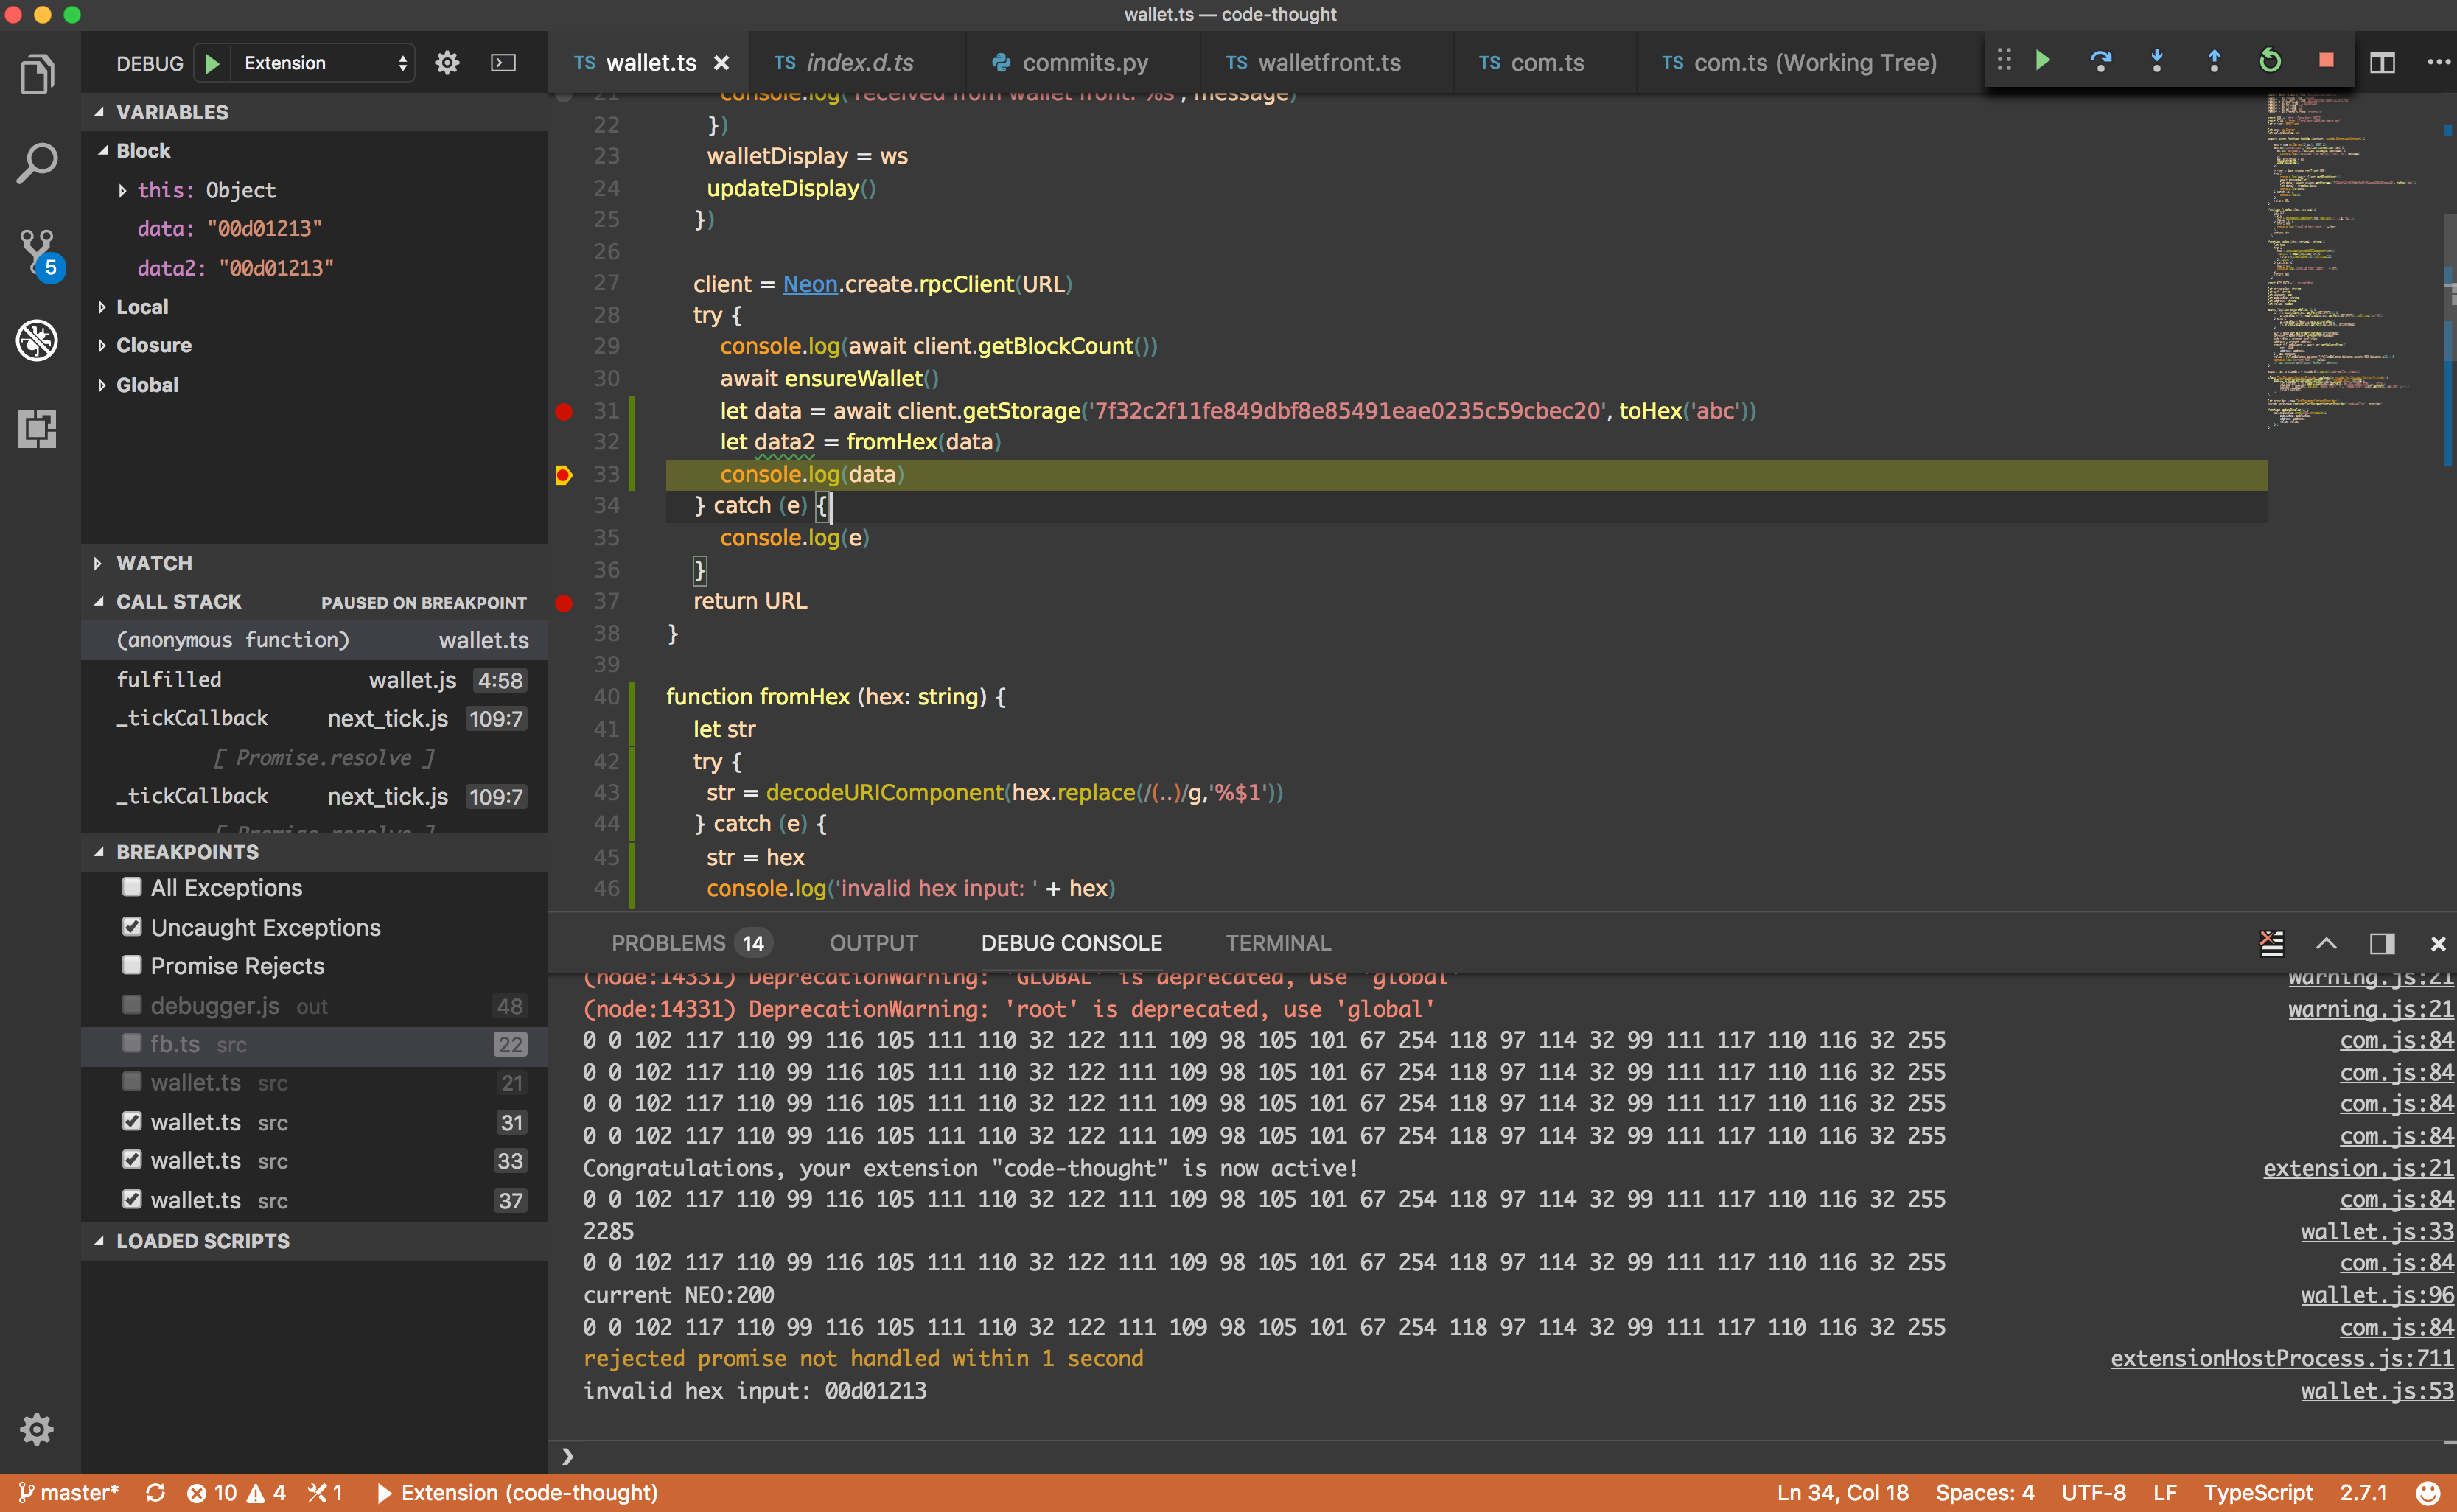
Task: Open the TERMINAL panel tab
Action: click(x=1277, y=943)
